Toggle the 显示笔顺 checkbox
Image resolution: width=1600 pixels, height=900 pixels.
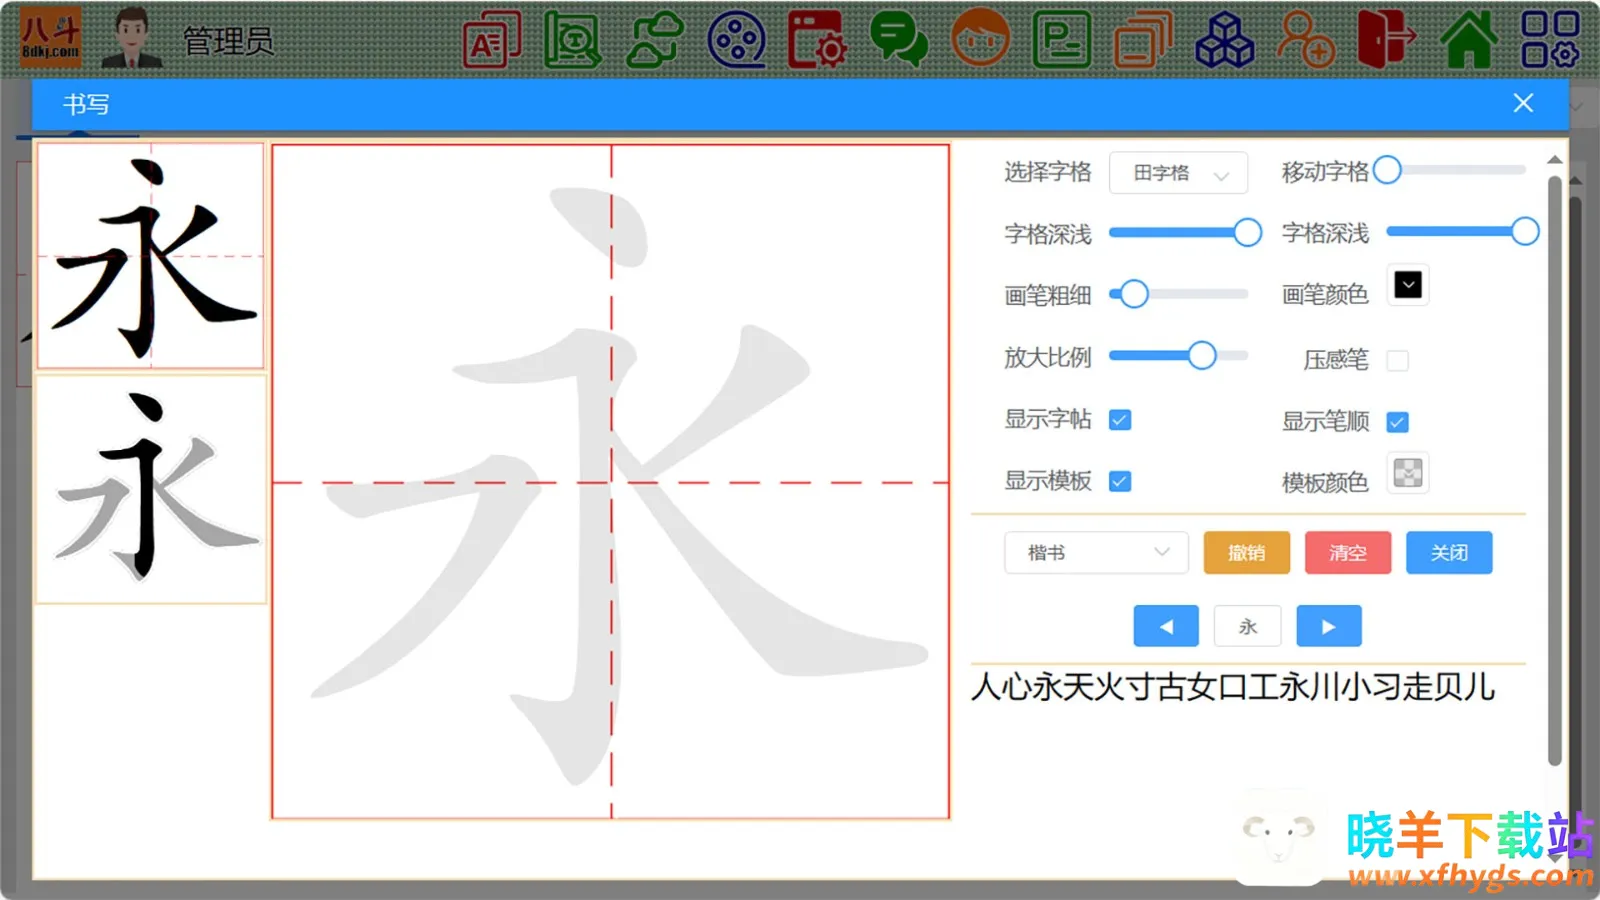click(x=1398, y=422)
